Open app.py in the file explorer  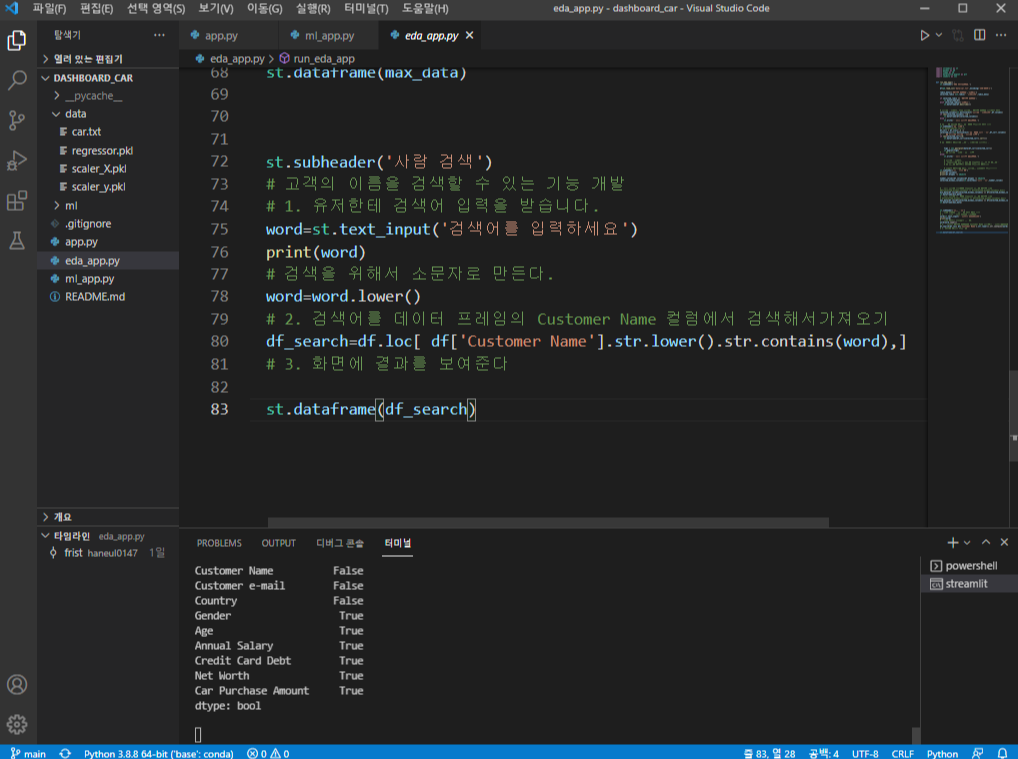pos(108,242)
